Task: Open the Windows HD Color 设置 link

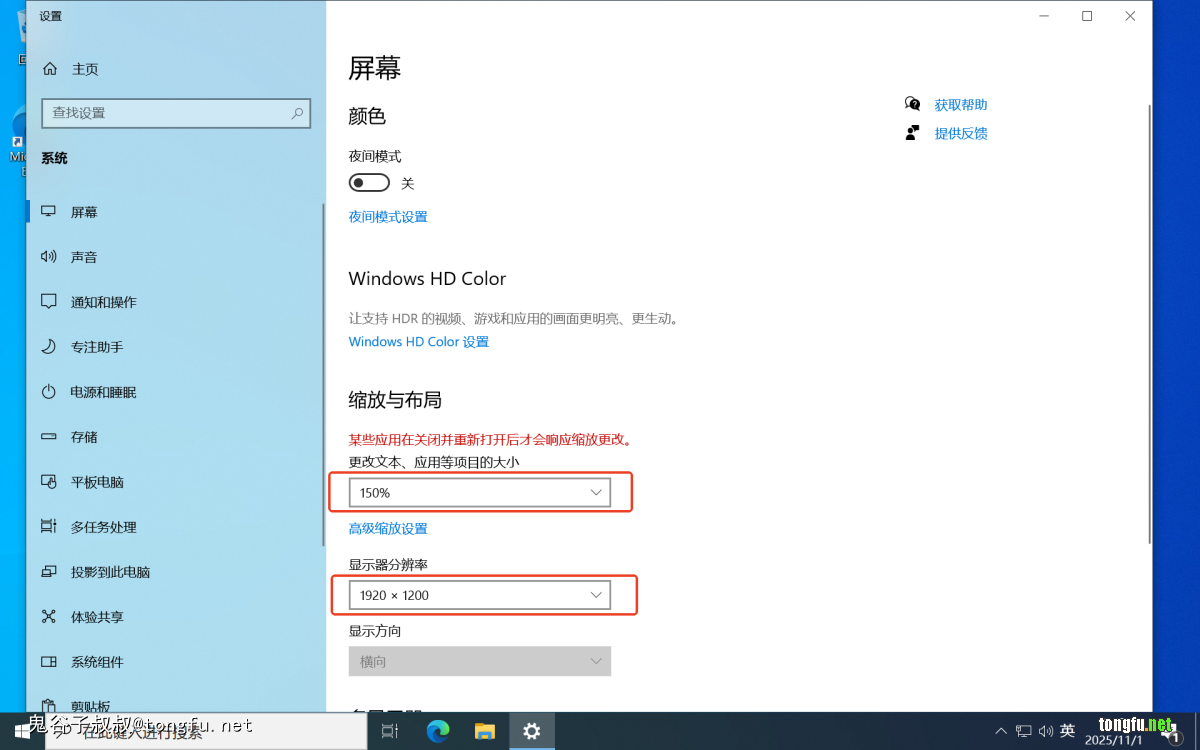Action: tap(418, 342)
